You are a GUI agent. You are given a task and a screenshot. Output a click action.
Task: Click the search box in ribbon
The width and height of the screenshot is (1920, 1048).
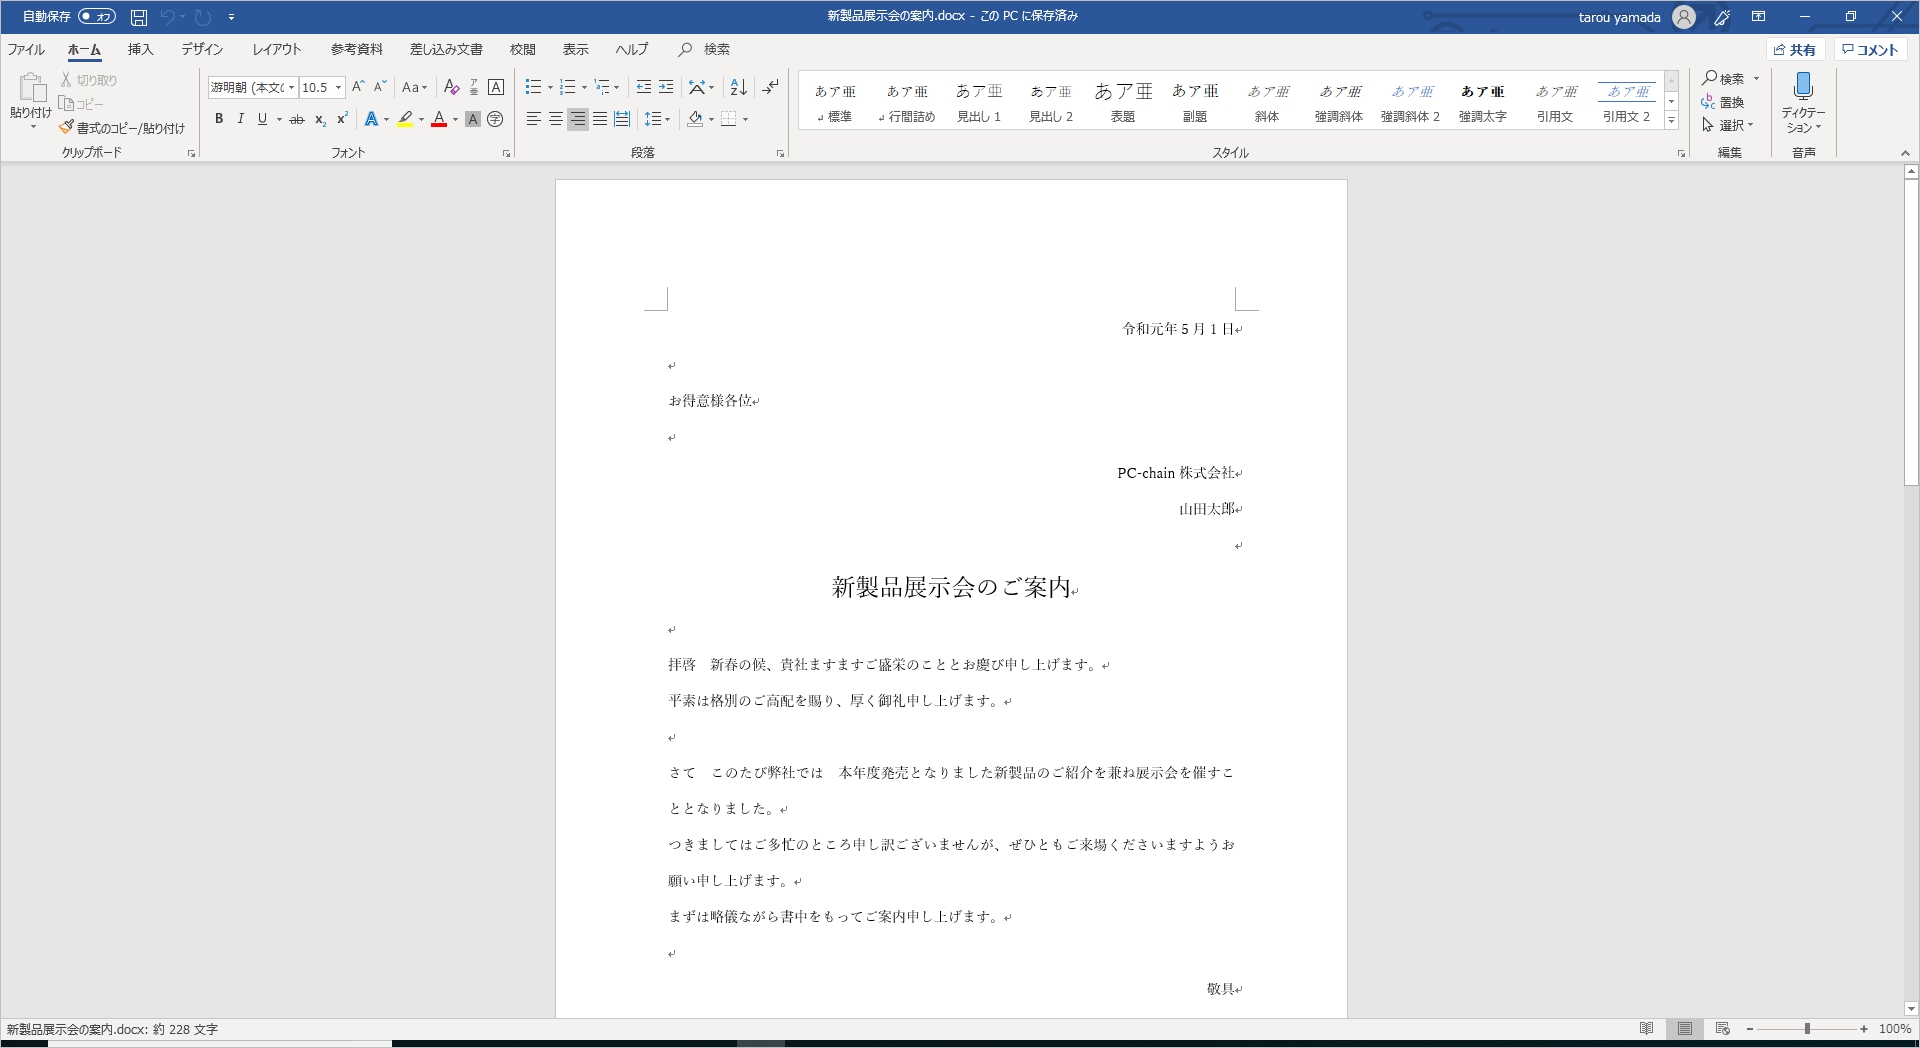[x=704, y=49]
